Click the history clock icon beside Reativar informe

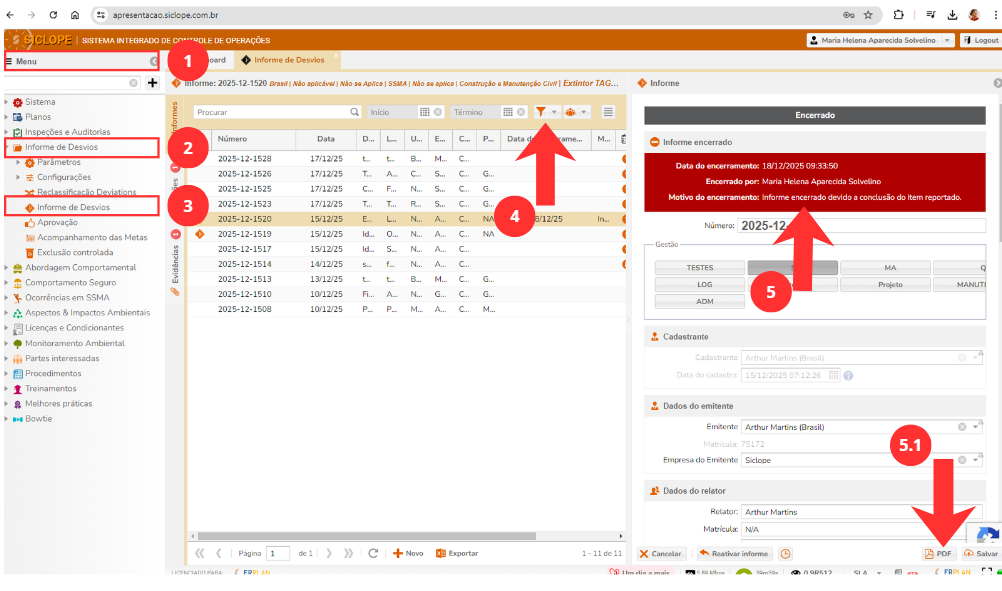coord(786,553)
